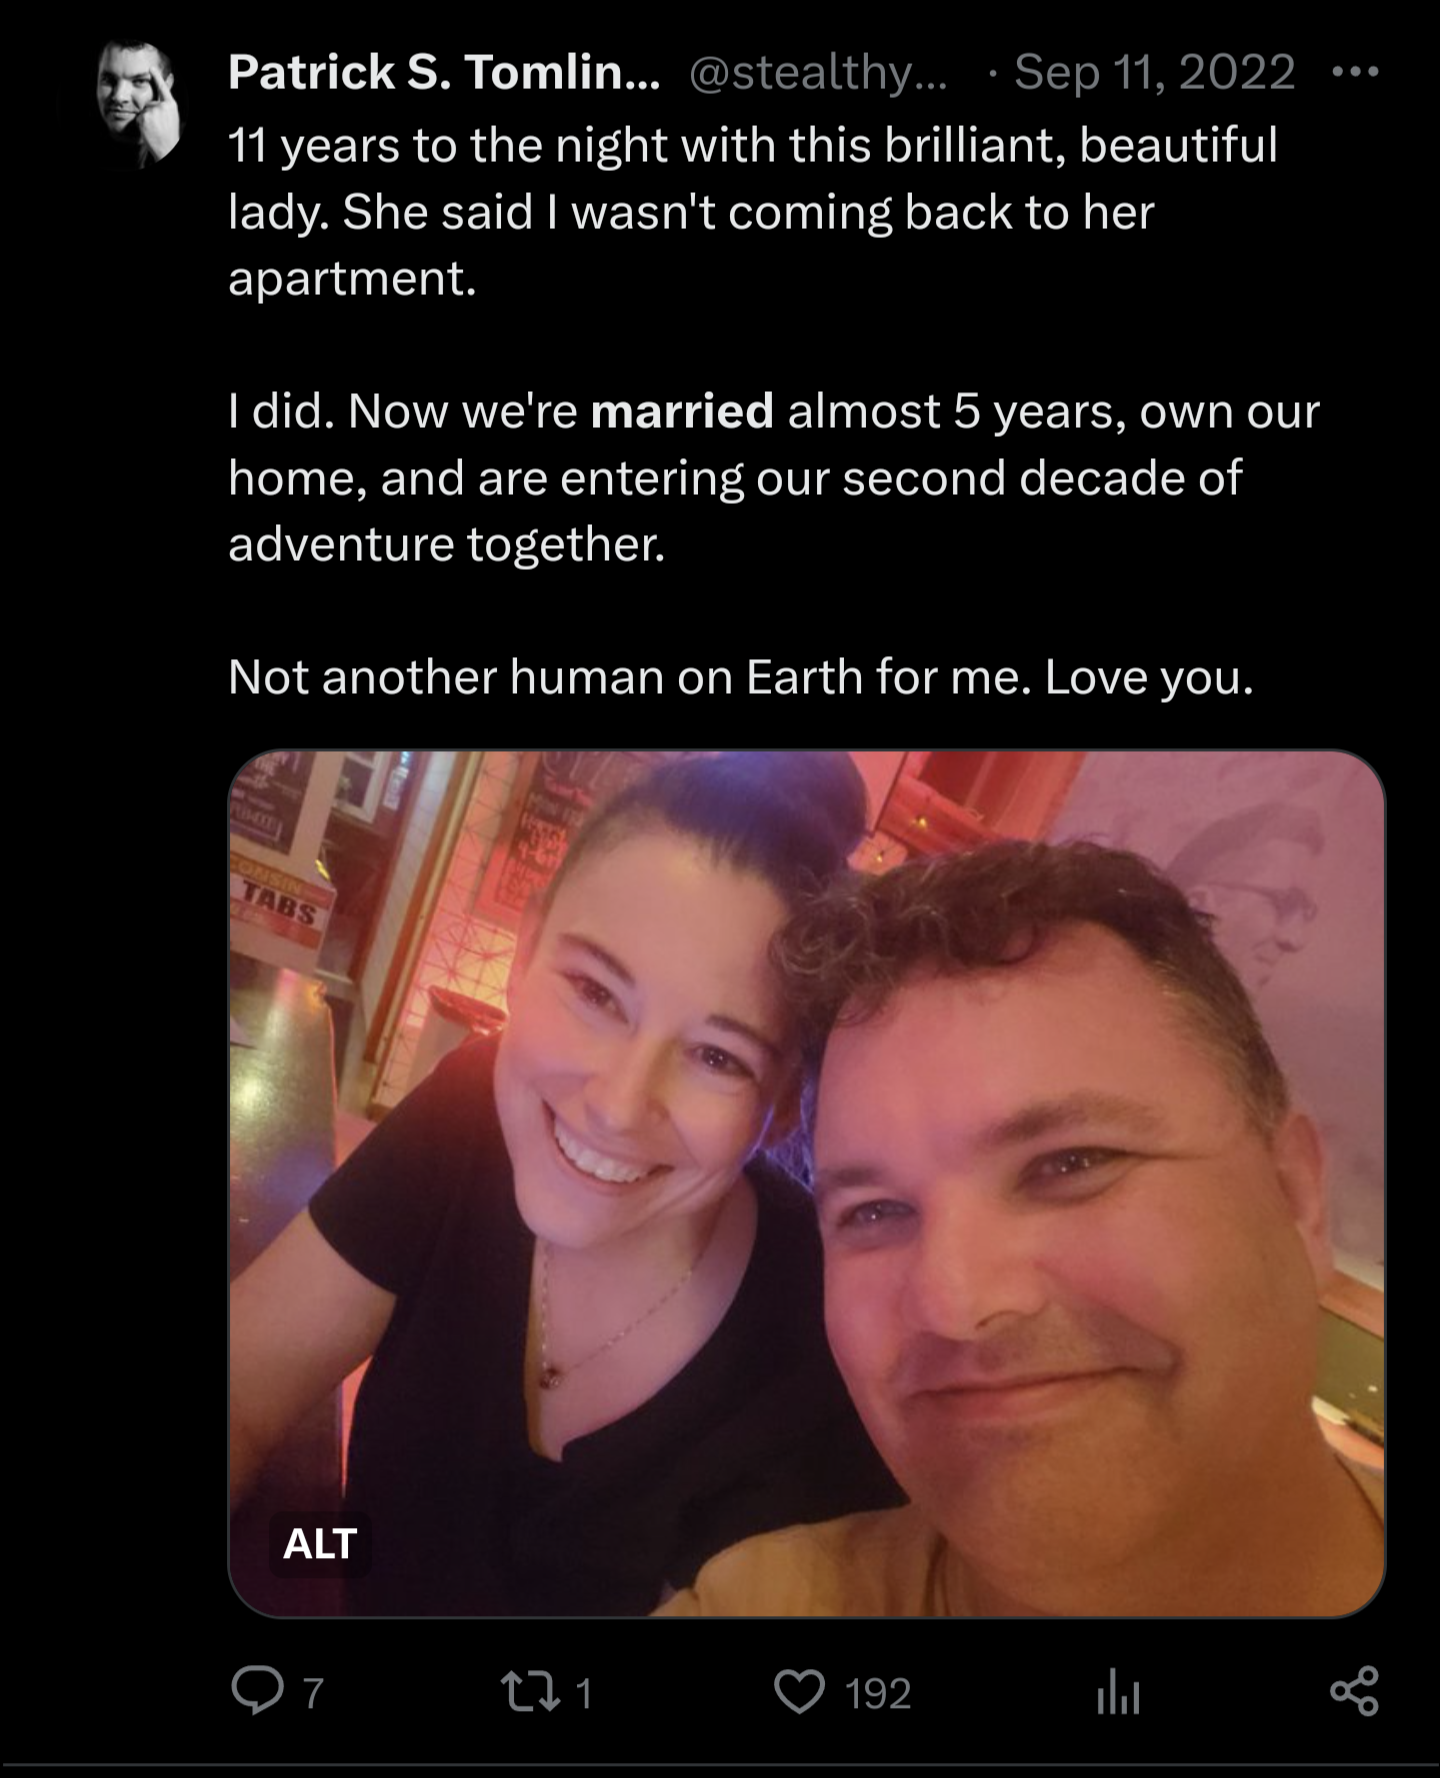The width and height of the screenshot is (1440, 1778).
Task: Click the retweet count 1
Action: click(x=584, y=1693)
